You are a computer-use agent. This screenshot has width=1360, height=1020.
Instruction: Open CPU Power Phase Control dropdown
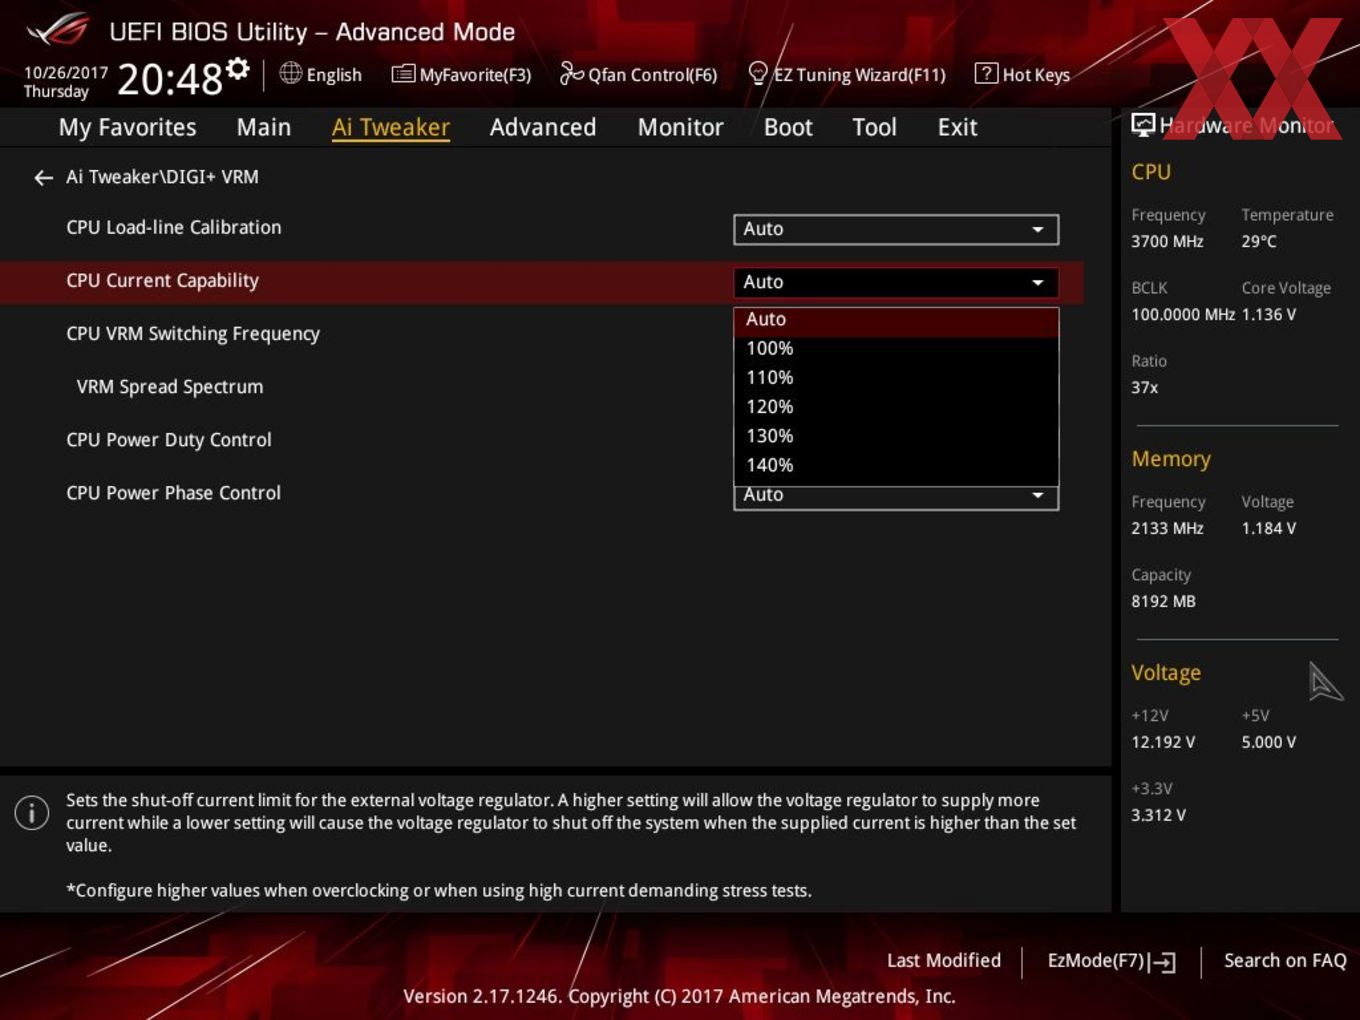(x=896, y=497)
